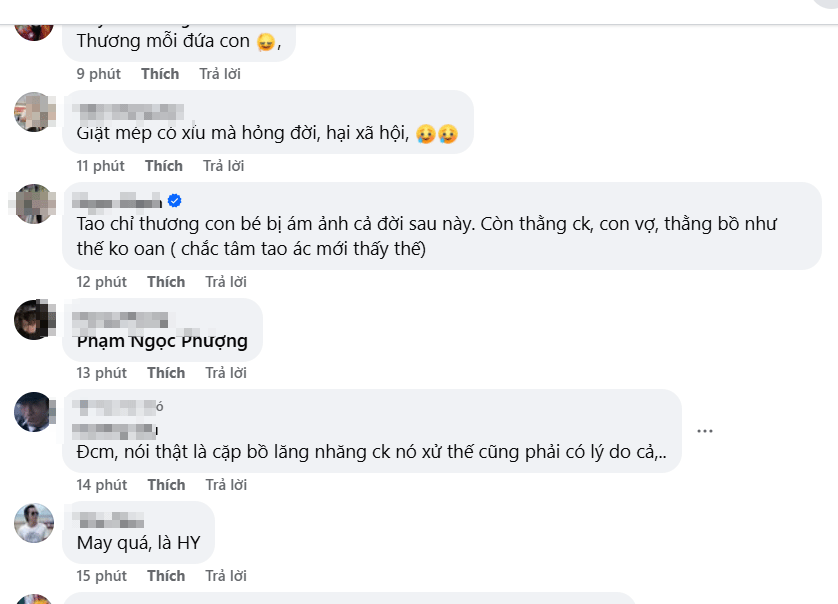Like the 'Phạm Ngọc Phượng' comment
This screenshot has width=838, height=604.
coord(166,373)
